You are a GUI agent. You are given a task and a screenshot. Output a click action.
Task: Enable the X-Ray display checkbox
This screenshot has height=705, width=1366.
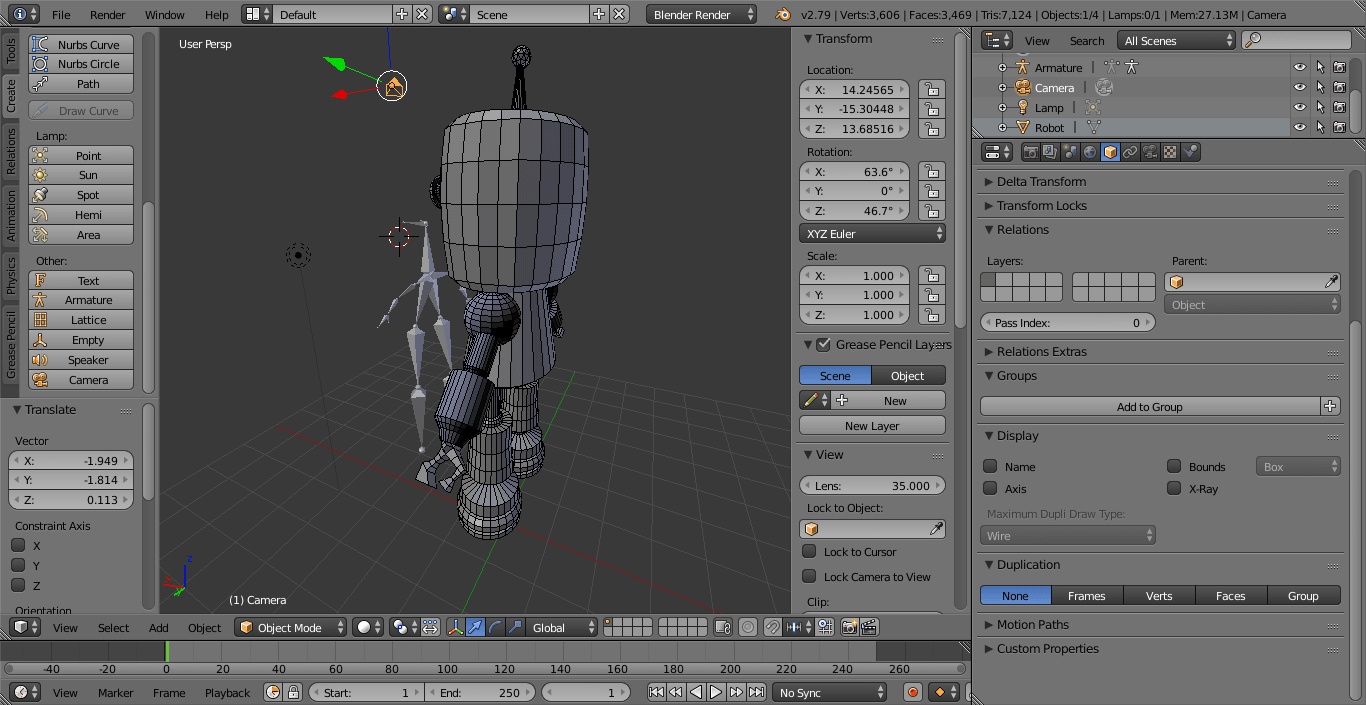pos(1174,488)
